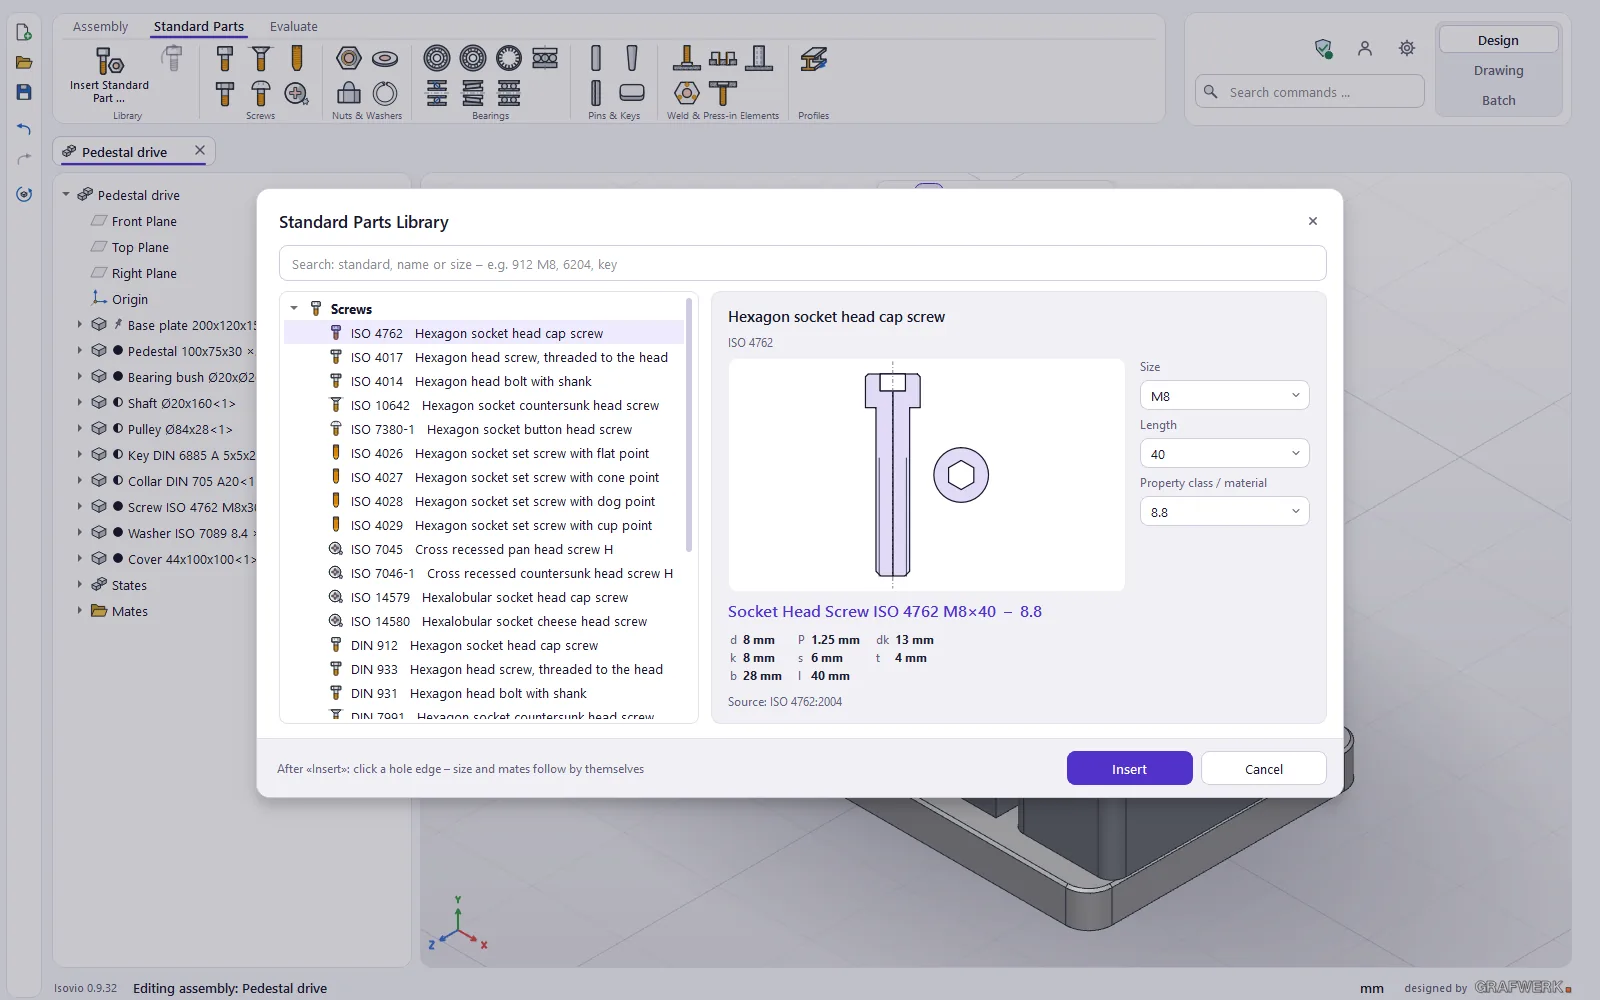Screen dimensions: 1600x1000
Task: Select the flat washer icon in Nuts & Washers
Action: pos(385,59)
